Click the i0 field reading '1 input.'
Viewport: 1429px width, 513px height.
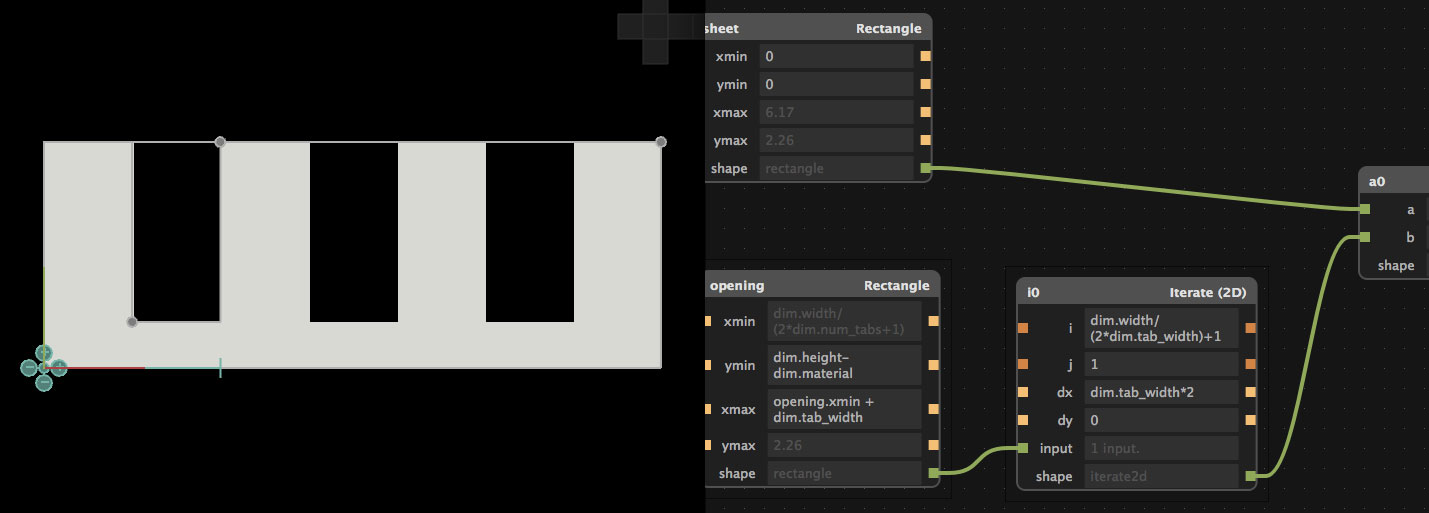pyautogui.click(x=1161, y=448)
